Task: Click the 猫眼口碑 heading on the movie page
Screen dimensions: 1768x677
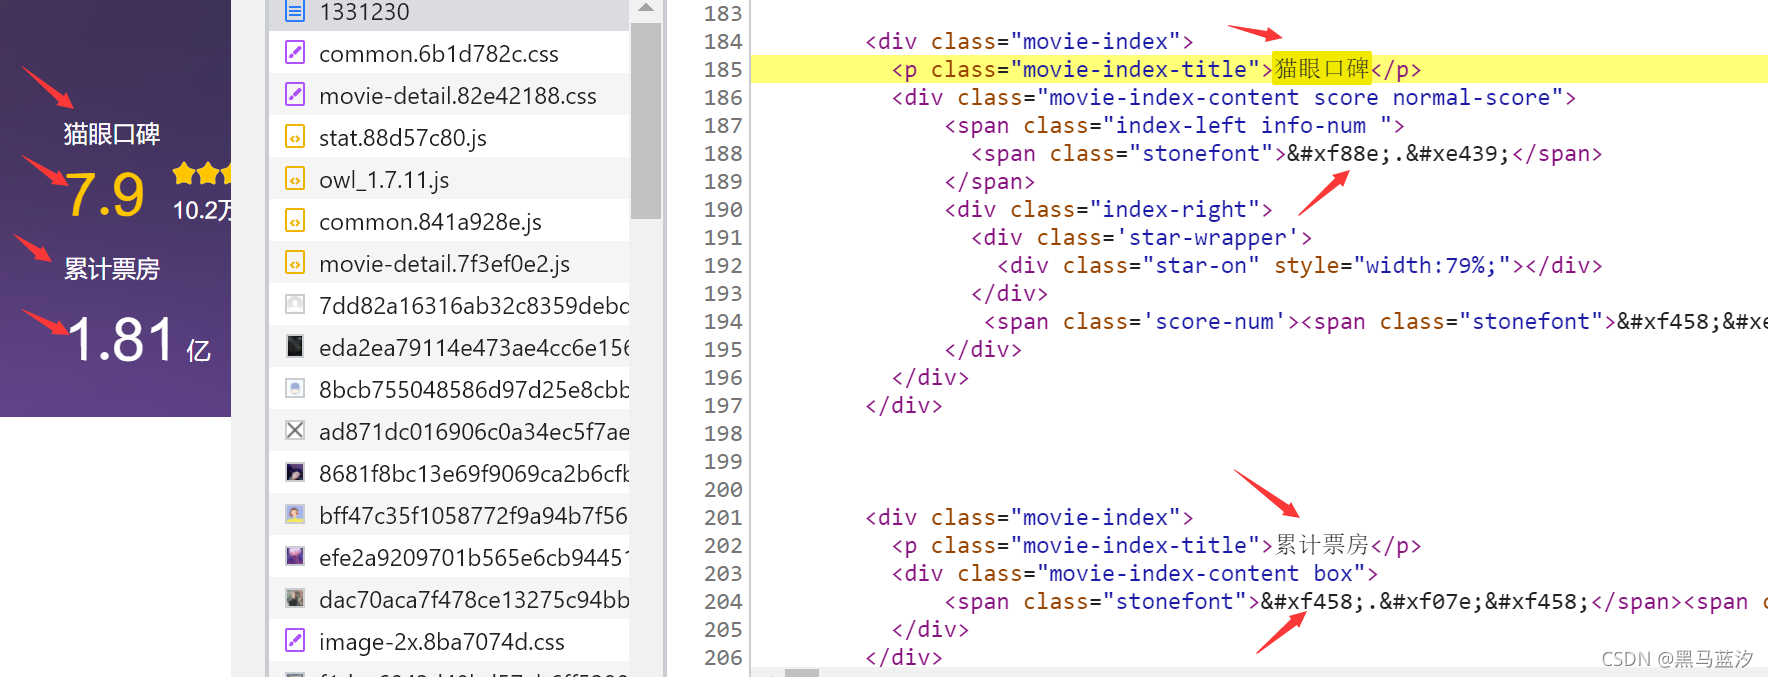Action: point(112,134)
